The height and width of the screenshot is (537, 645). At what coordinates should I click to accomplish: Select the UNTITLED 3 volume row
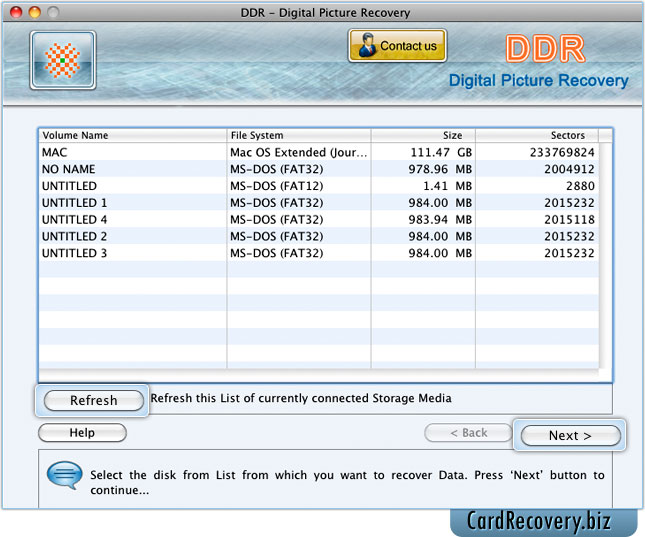pos(319,253)
